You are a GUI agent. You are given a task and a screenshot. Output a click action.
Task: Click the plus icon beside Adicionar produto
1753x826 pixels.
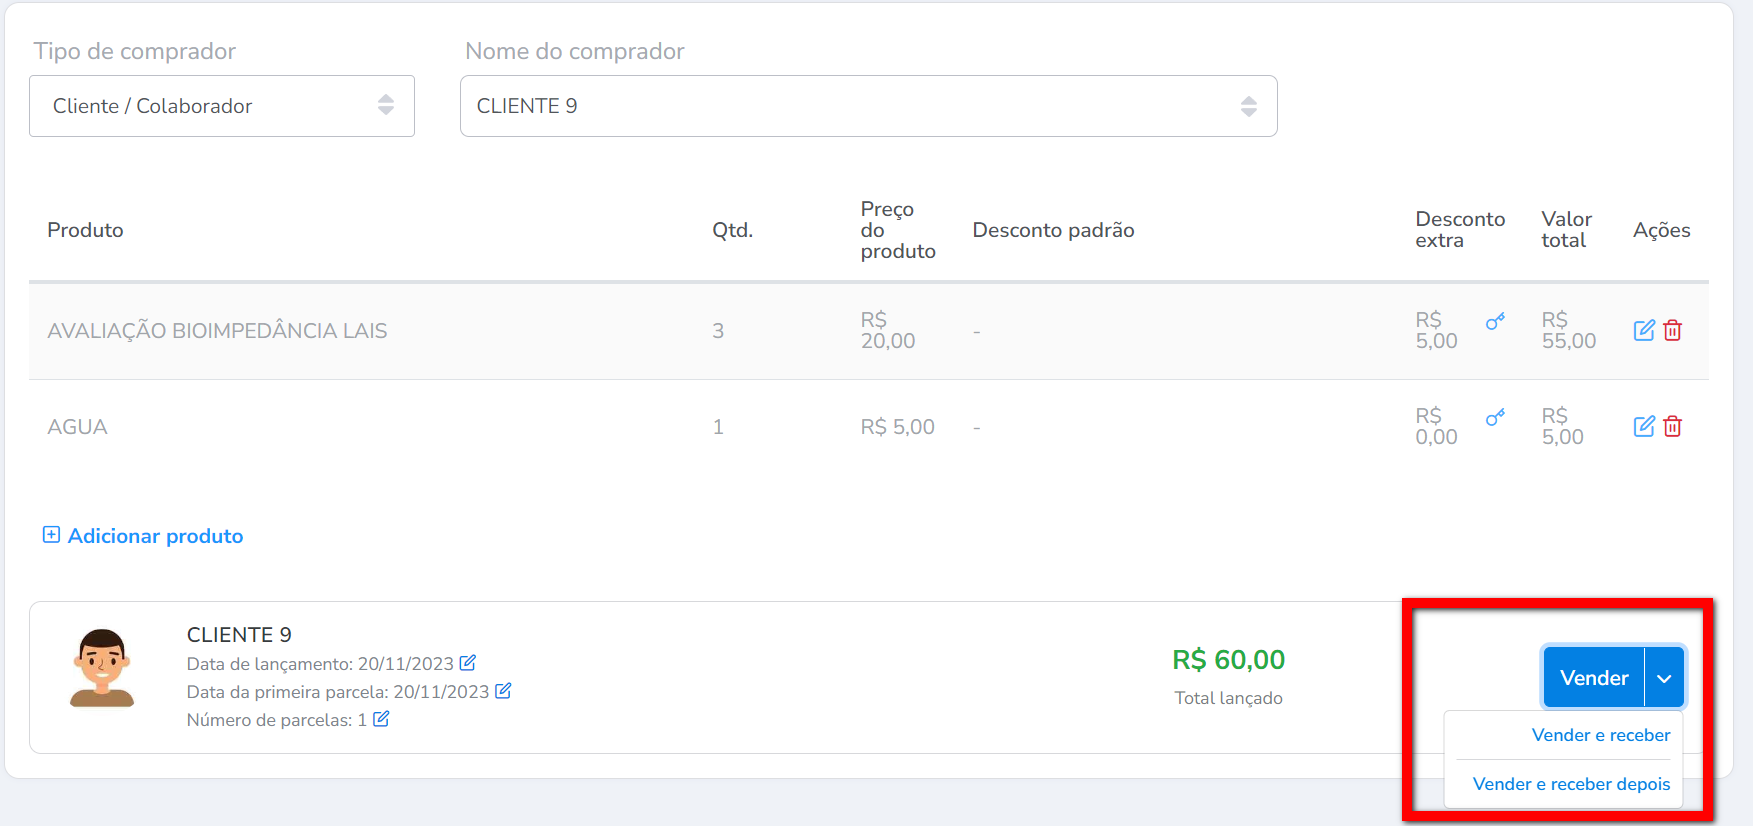pyautogui.click(x=51, y=535)
